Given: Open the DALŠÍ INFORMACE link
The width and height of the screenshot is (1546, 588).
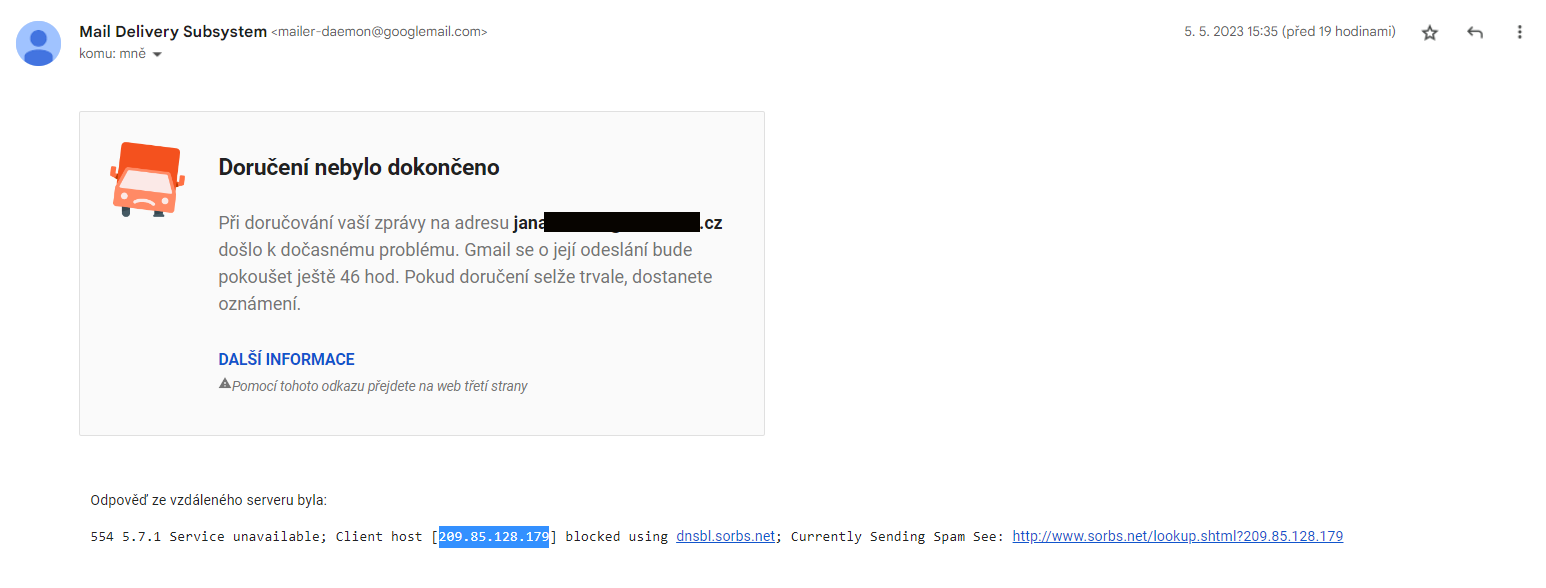Looking at the screenshot, I should (x=286, y=359).
